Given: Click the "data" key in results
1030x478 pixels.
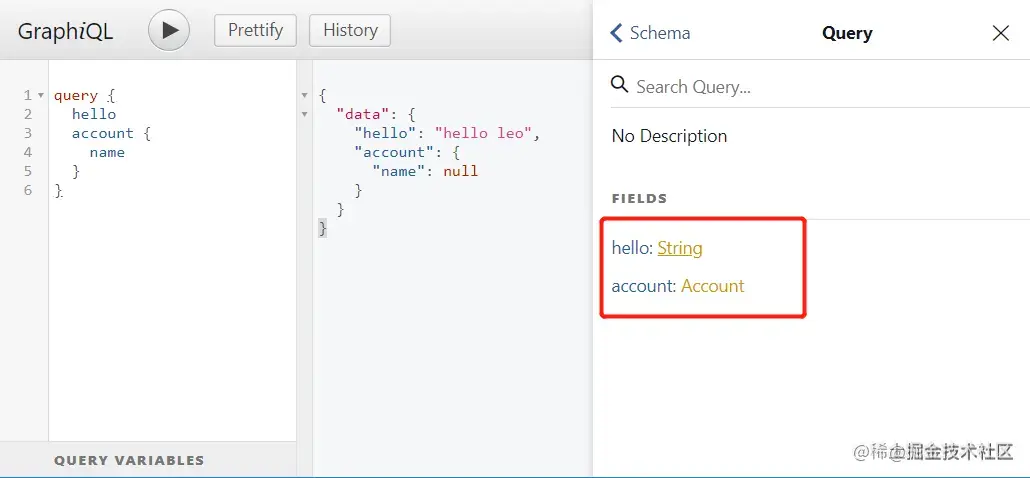Looking at the screenshot, I should point(363,114).
